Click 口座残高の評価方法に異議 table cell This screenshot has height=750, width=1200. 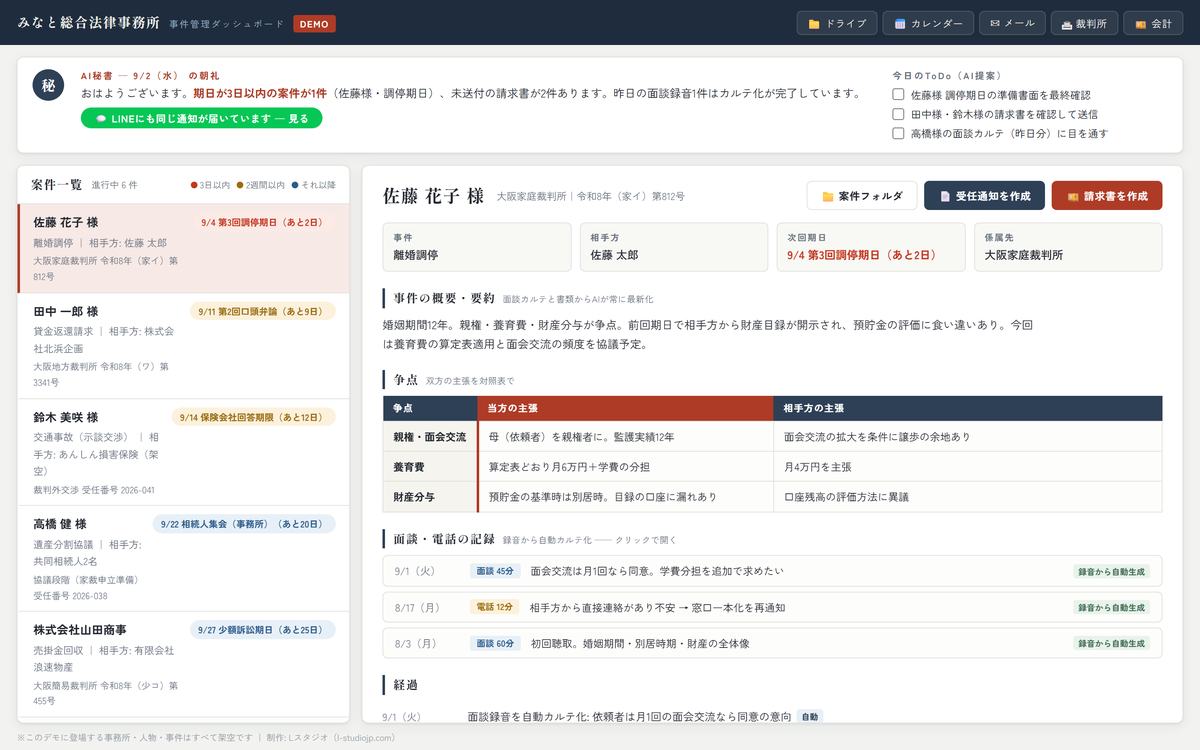point(968,497)
